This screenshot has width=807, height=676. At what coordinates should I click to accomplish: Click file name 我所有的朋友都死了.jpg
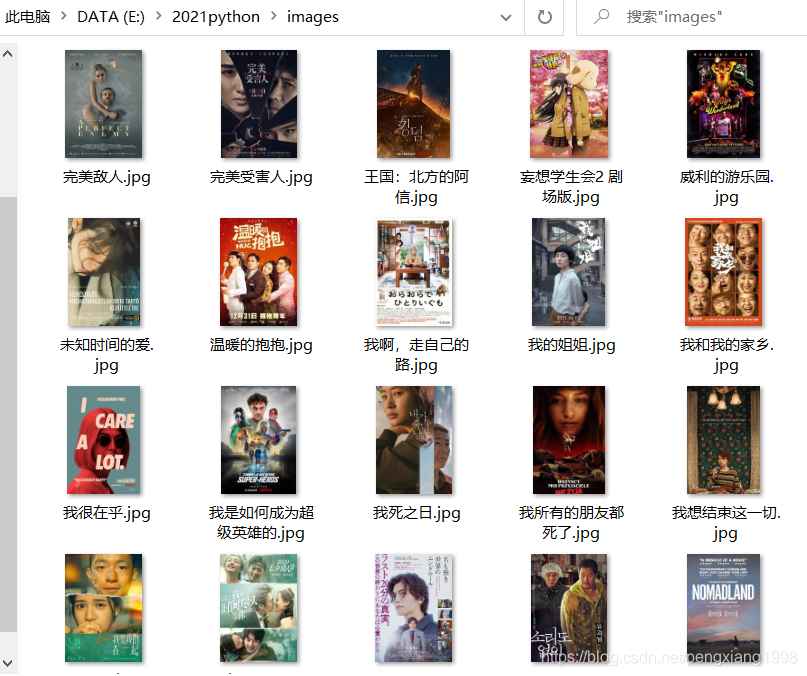click(x=571, y=523)
